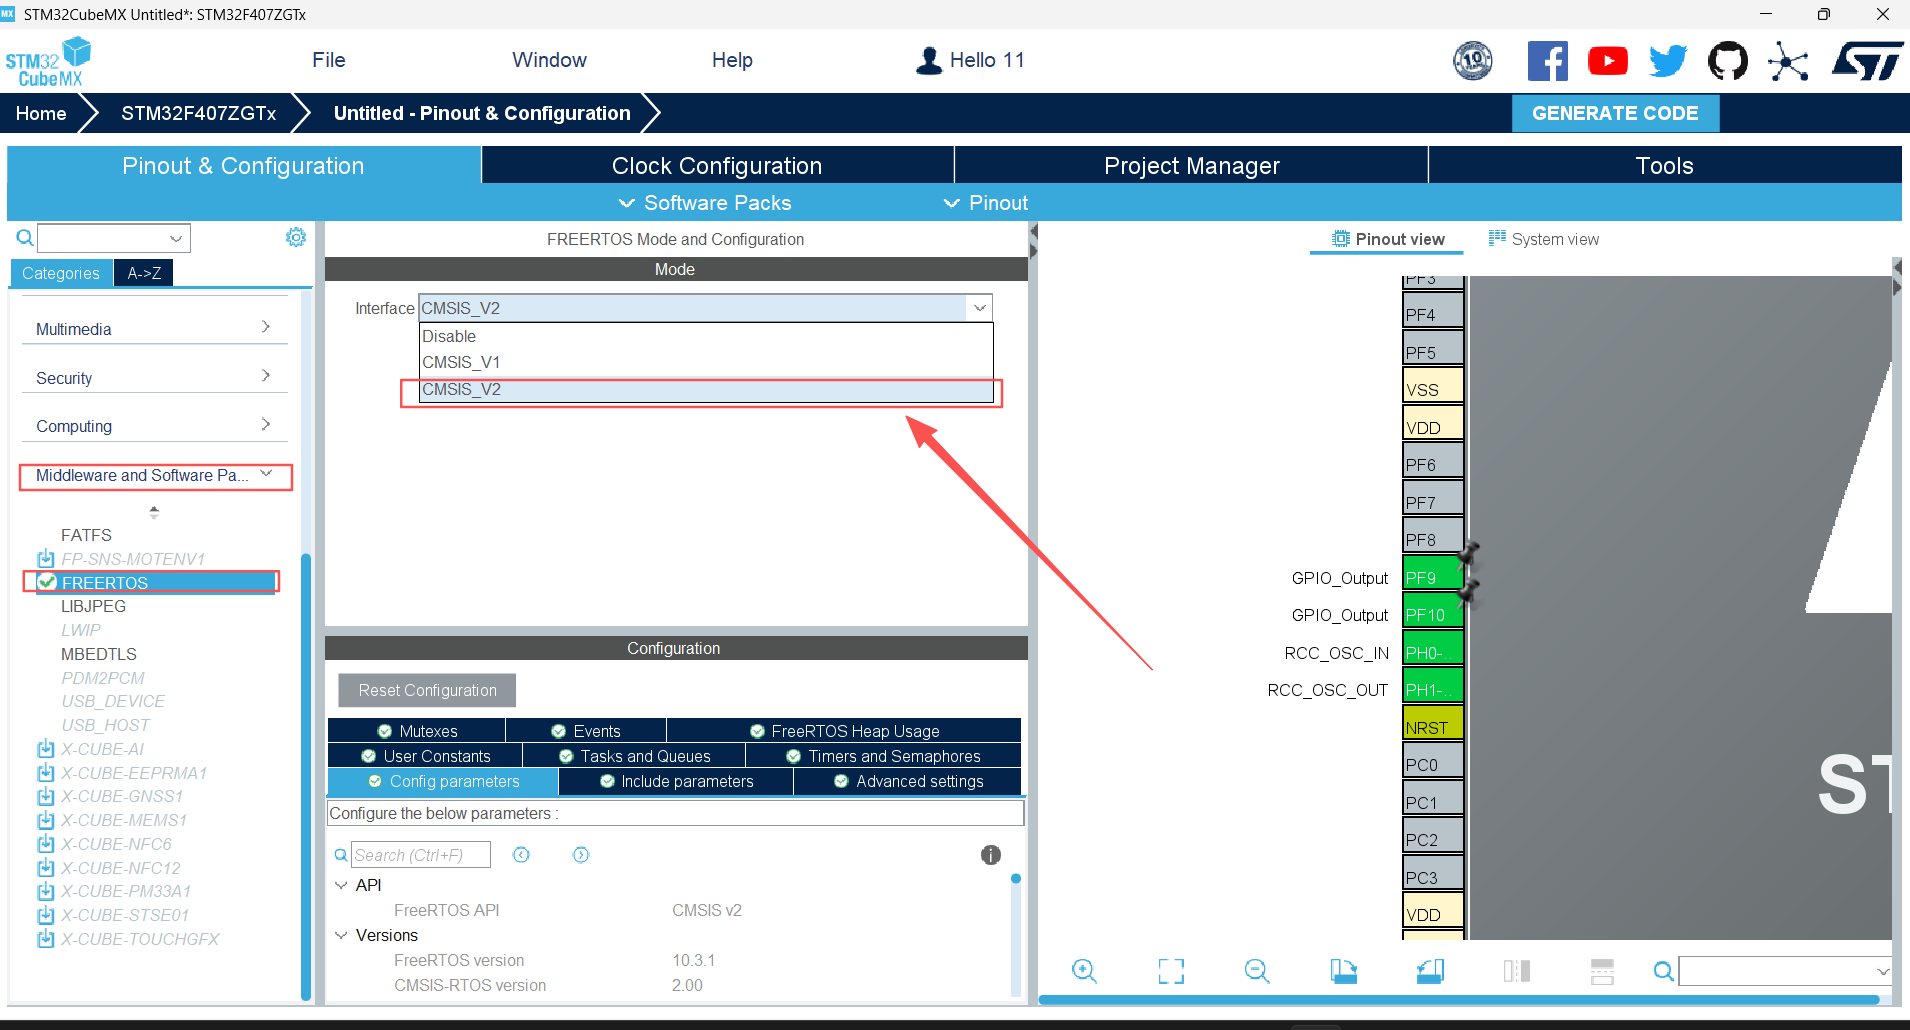The height and width of the screenshot is (1030, 1910).
Task: Click the parameter search field
Action: (x=420, y=855)
